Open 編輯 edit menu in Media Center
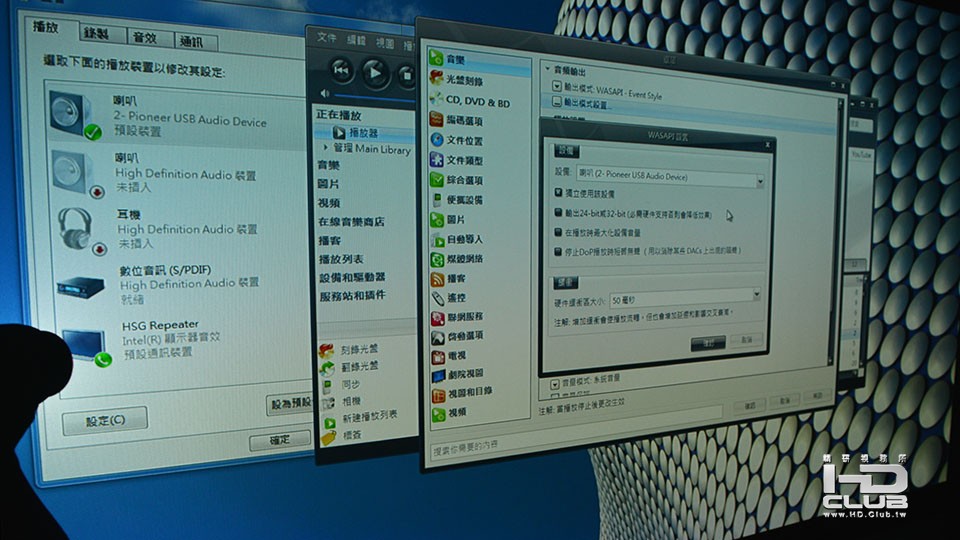 coord(356,40)
